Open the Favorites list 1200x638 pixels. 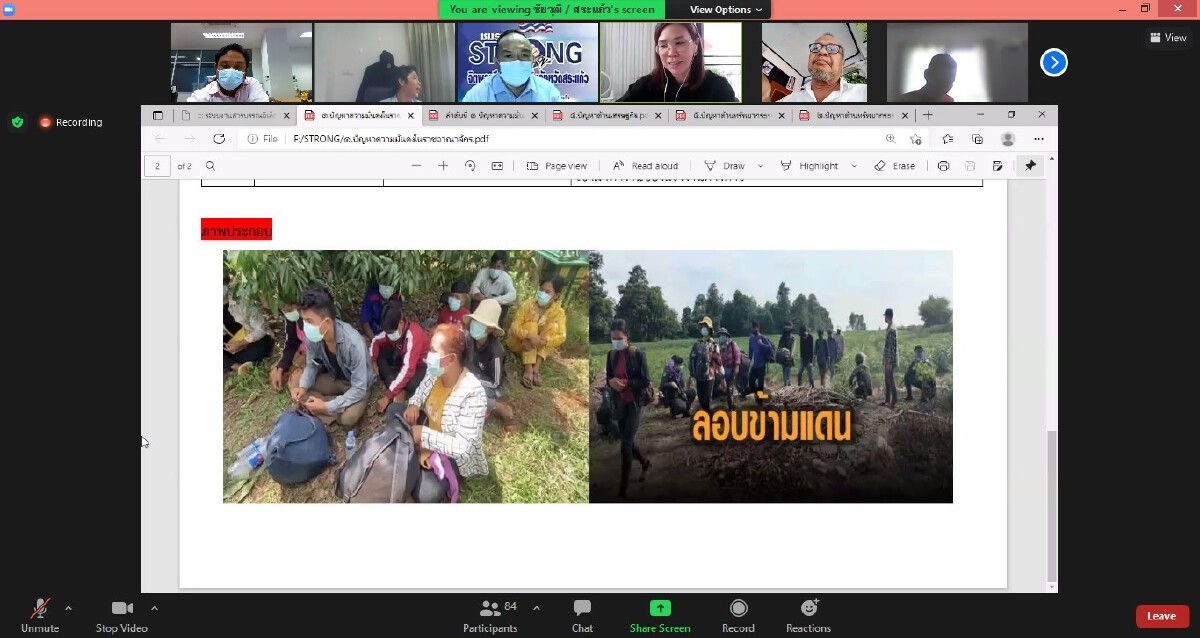pos(947,139)
